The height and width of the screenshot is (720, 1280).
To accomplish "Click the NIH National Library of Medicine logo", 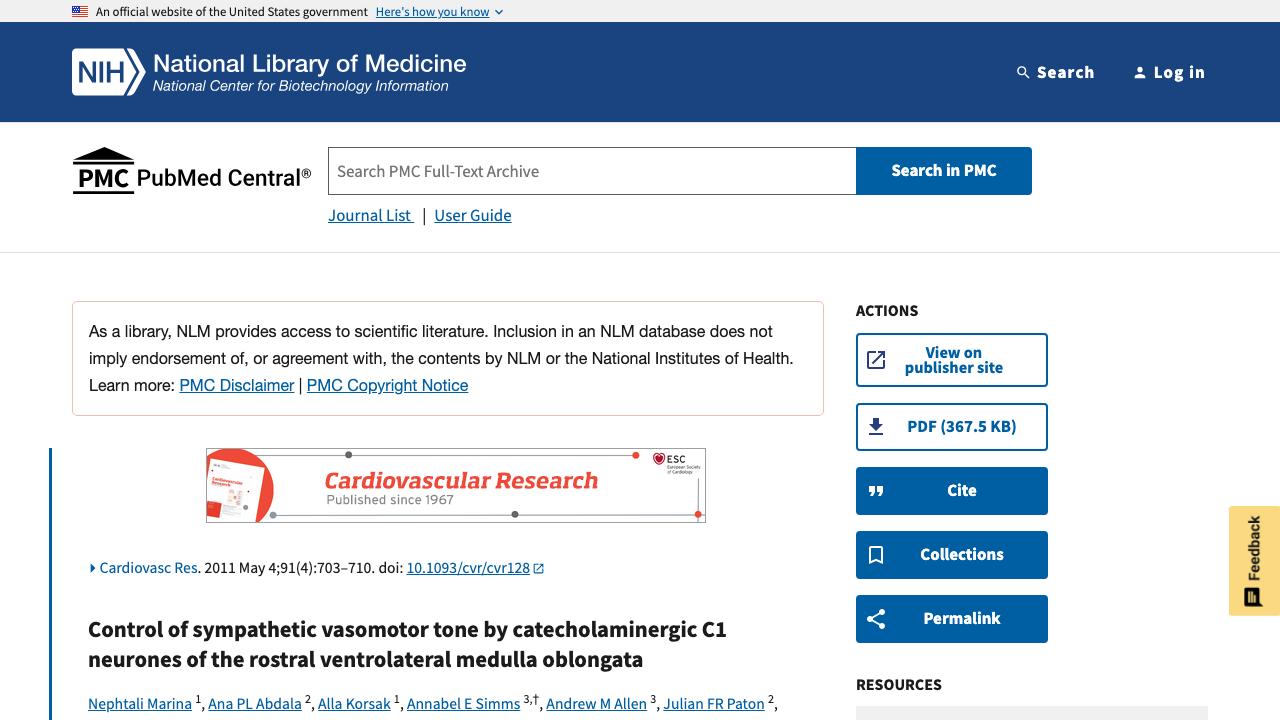I will [x=269, y=72].
